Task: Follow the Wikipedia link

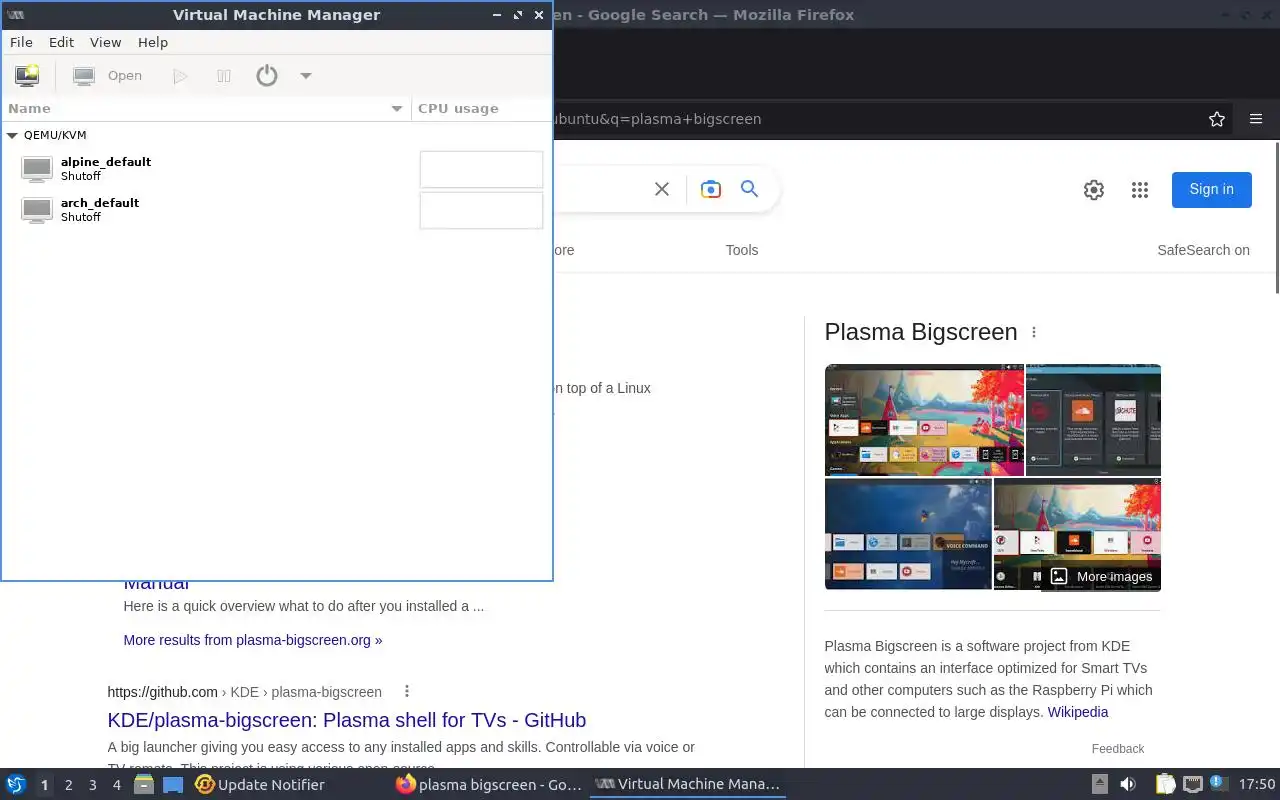Action: point(1078,712)
